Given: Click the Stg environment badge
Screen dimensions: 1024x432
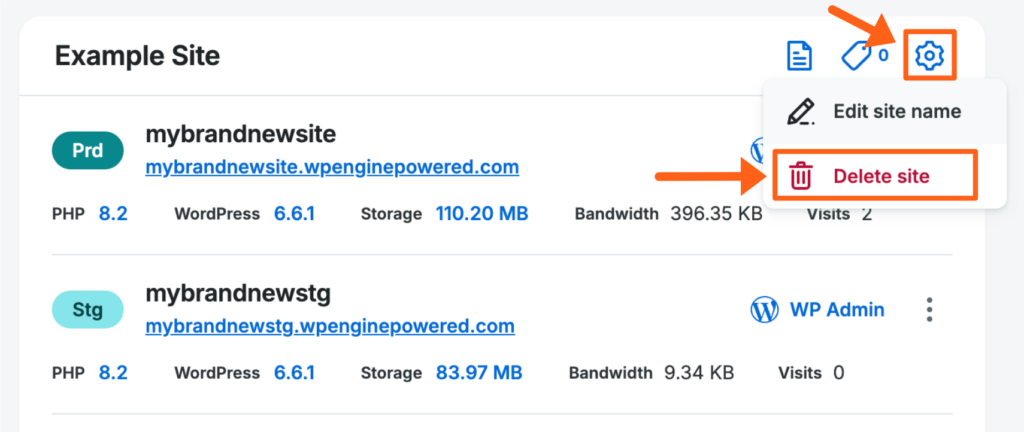Looking at the screenshot, I should click(87, 310).
